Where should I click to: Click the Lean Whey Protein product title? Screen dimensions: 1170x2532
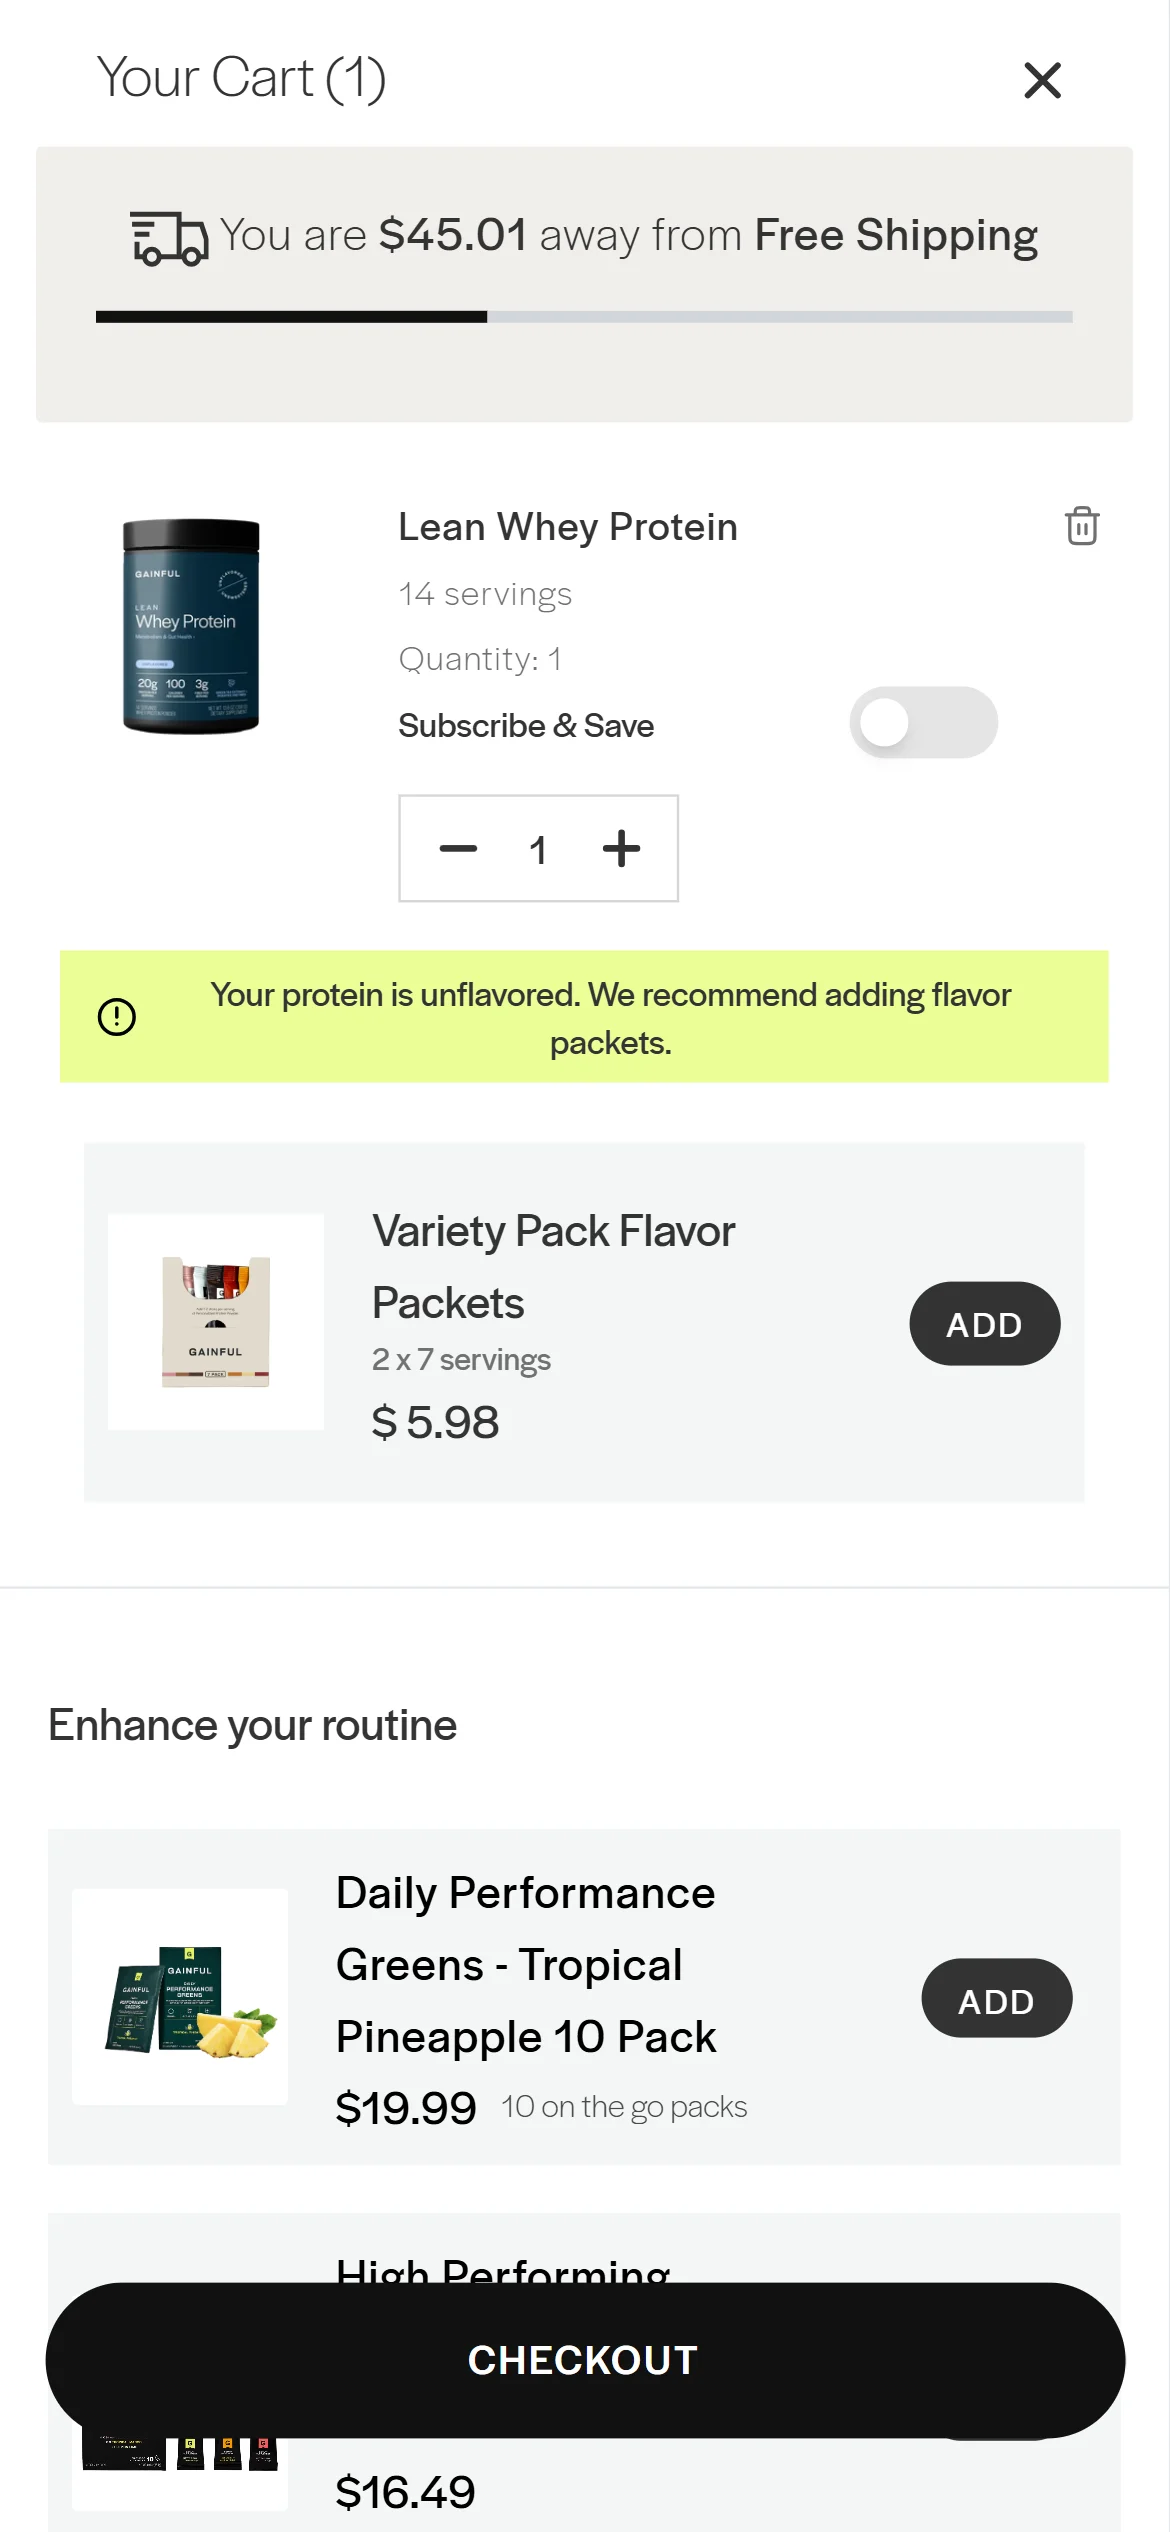click(x=567, y=527)
